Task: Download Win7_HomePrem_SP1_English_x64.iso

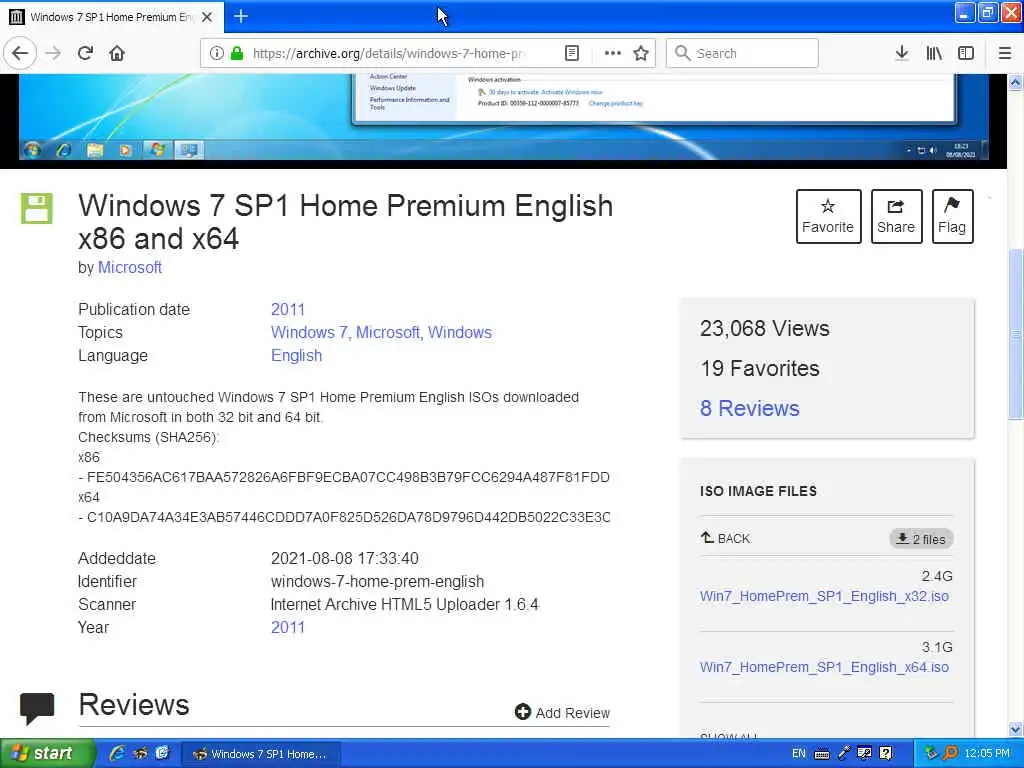Action: (x=824, y=667)
